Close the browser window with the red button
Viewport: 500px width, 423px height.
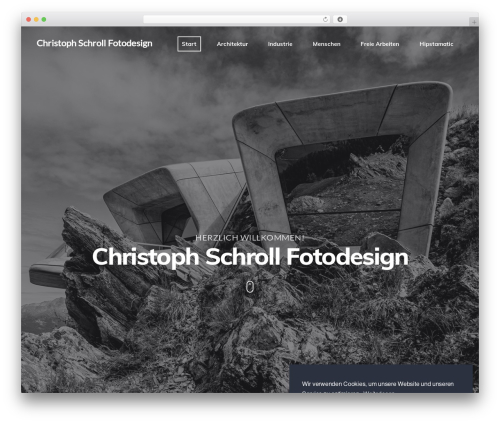pyautogui.click(x=29, y=20)
